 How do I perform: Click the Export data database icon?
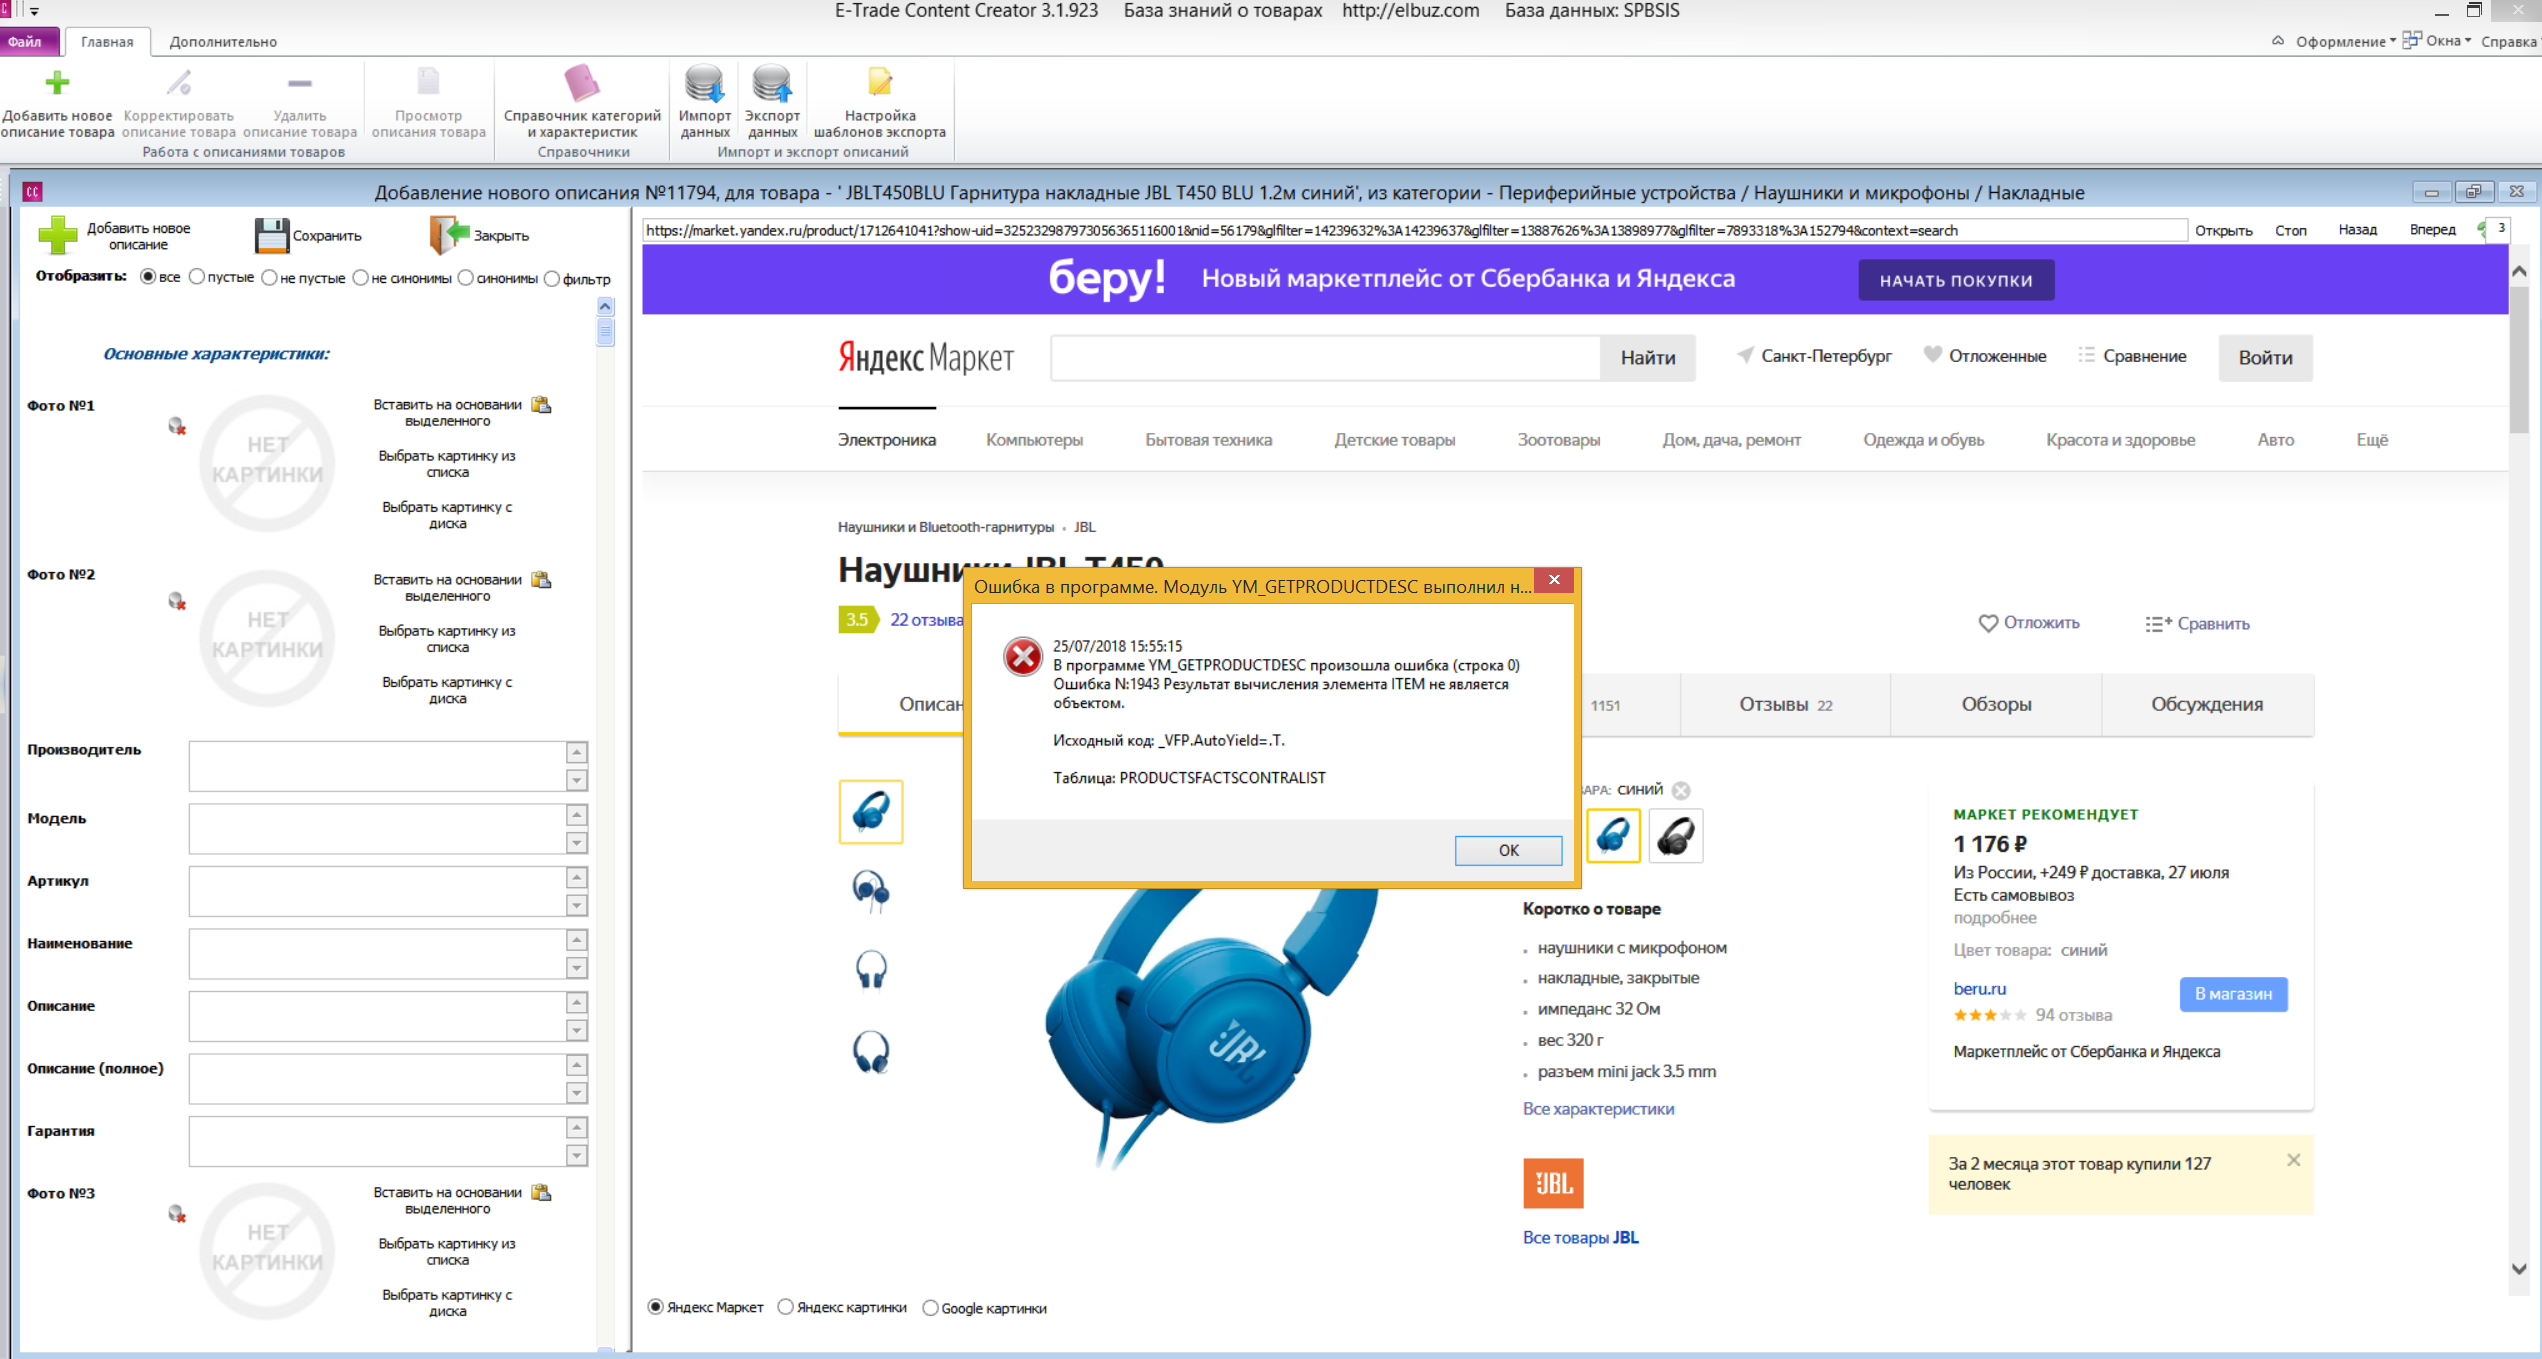(x=772, y=83)
